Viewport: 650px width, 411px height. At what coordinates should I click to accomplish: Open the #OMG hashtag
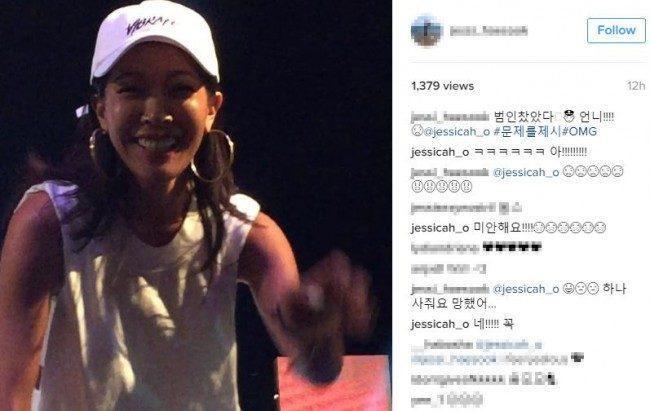pyautogui.click(x=580, y=132)
